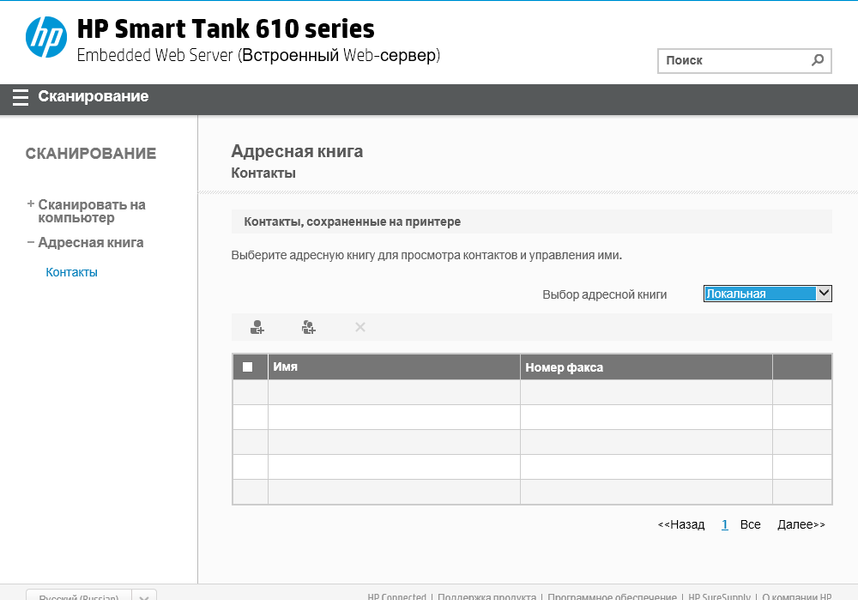This screenshot has height=600, width=858.
Task: Go to previous page with "<<Назад"
Action: [681, 524]
